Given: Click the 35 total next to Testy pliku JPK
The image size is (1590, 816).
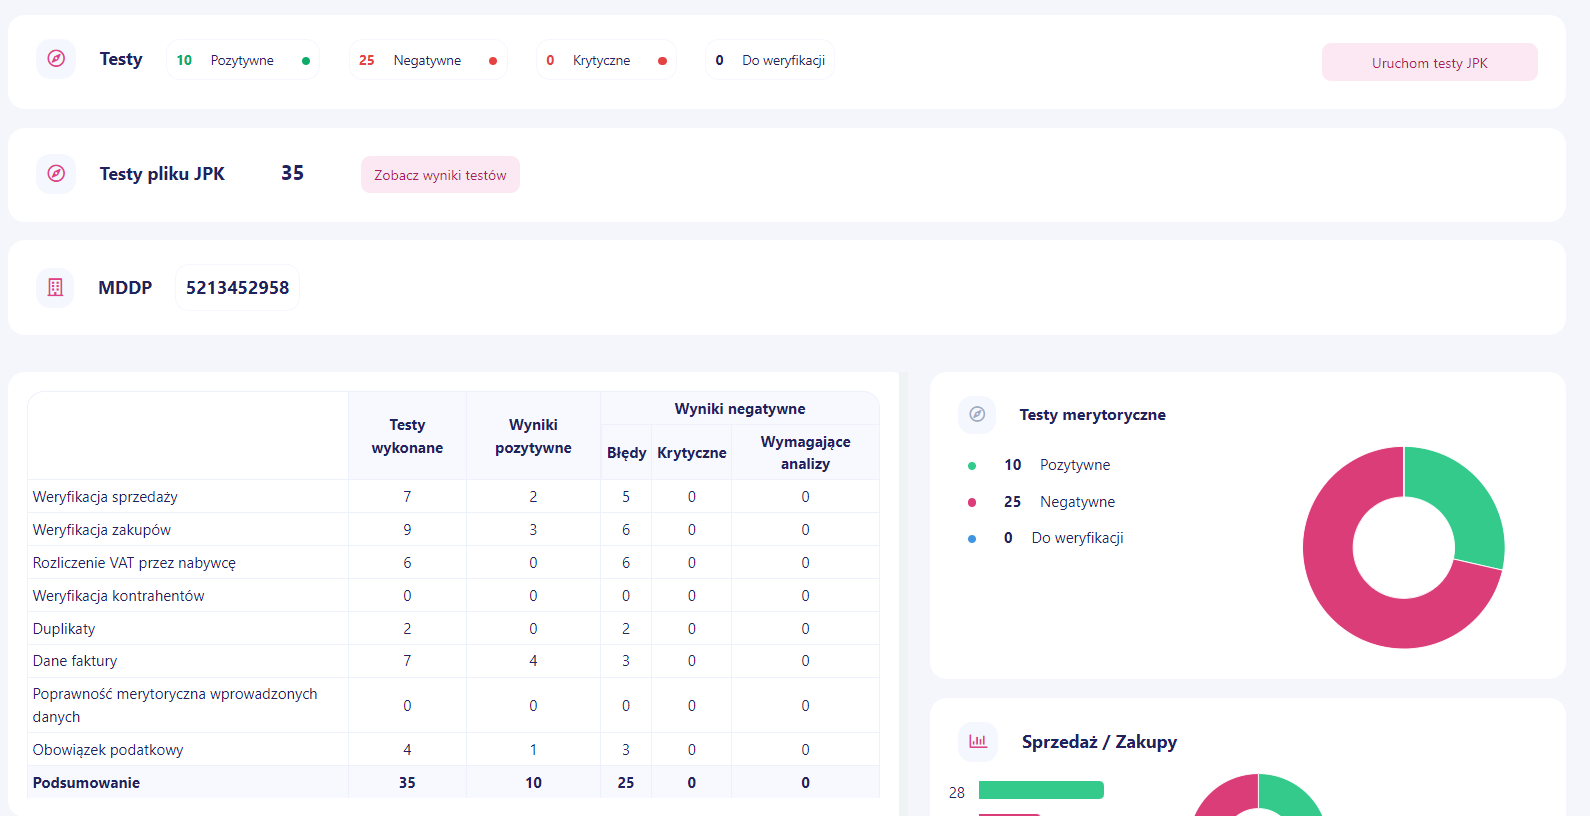Looking at the screenshot, I should click(292, 173).
